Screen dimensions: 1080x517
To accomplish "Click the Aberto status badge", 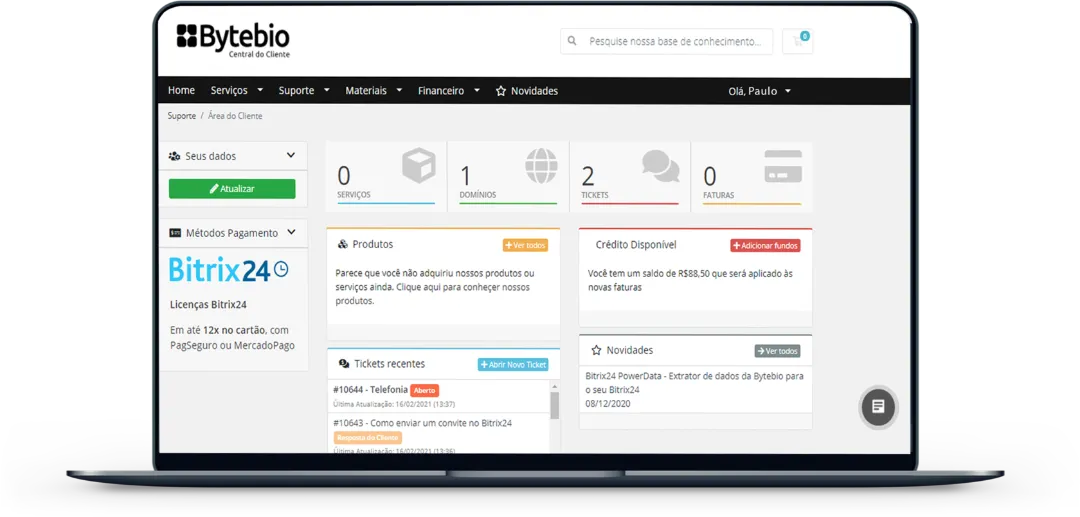I will coord(424,390).
